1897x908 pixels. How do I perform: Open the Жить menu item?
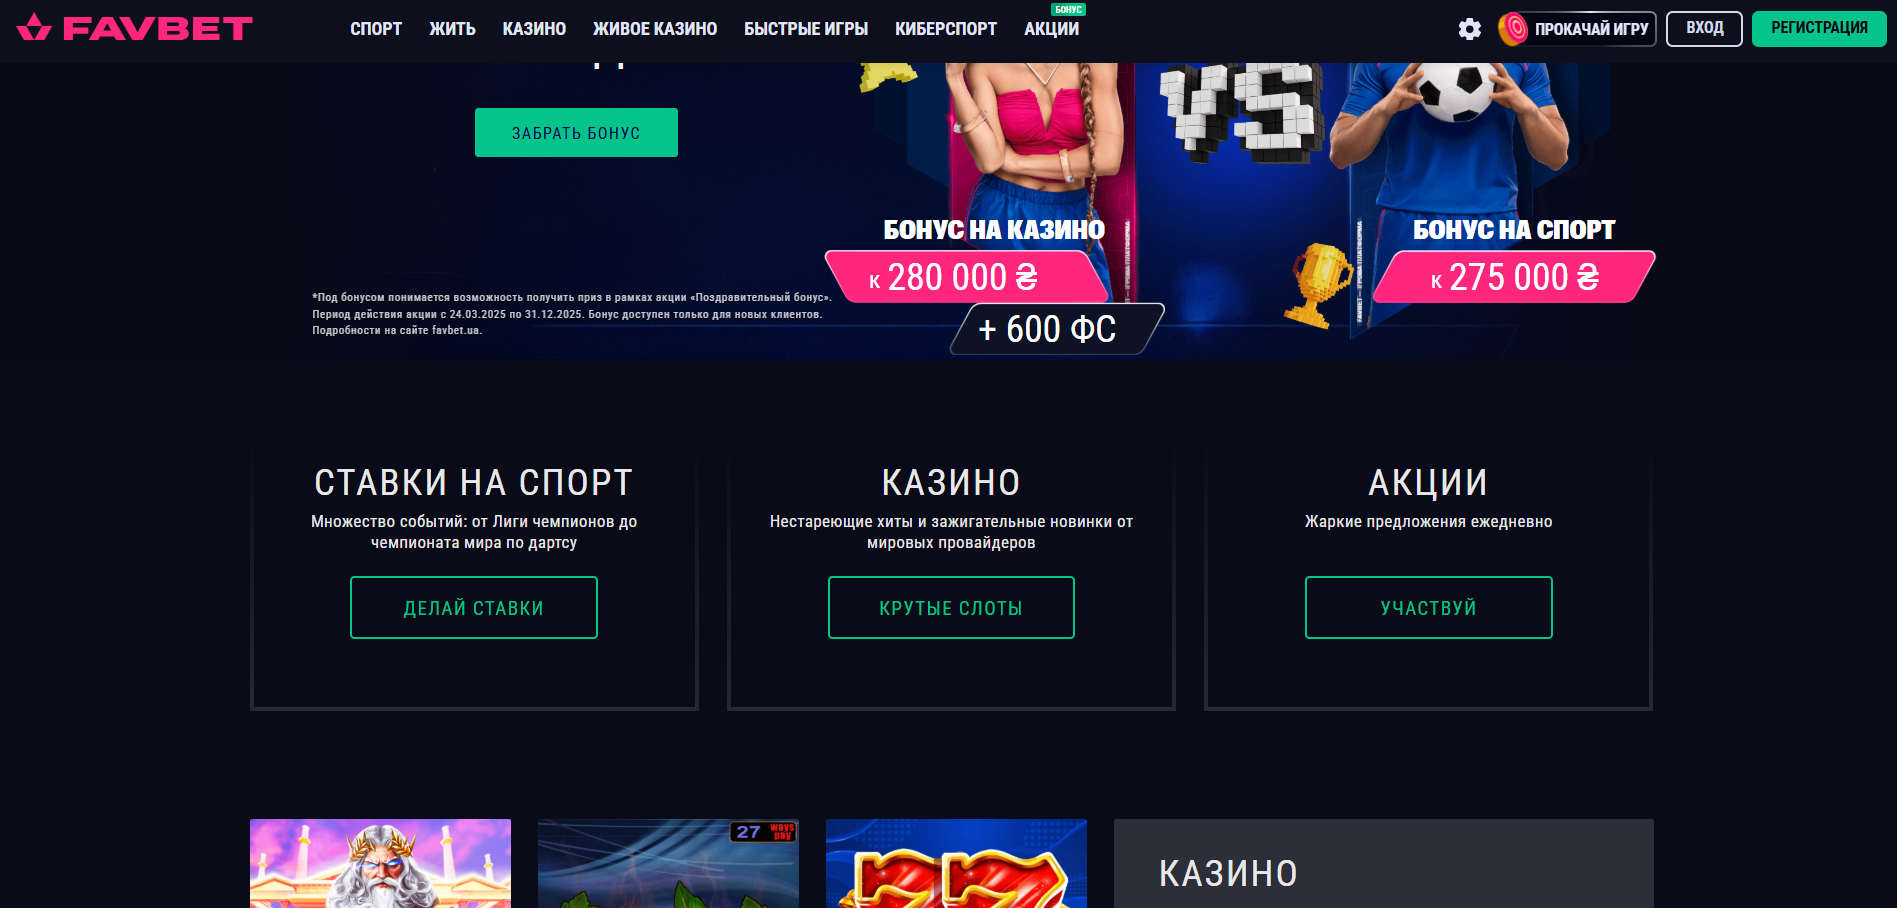[x=452, y=29]
